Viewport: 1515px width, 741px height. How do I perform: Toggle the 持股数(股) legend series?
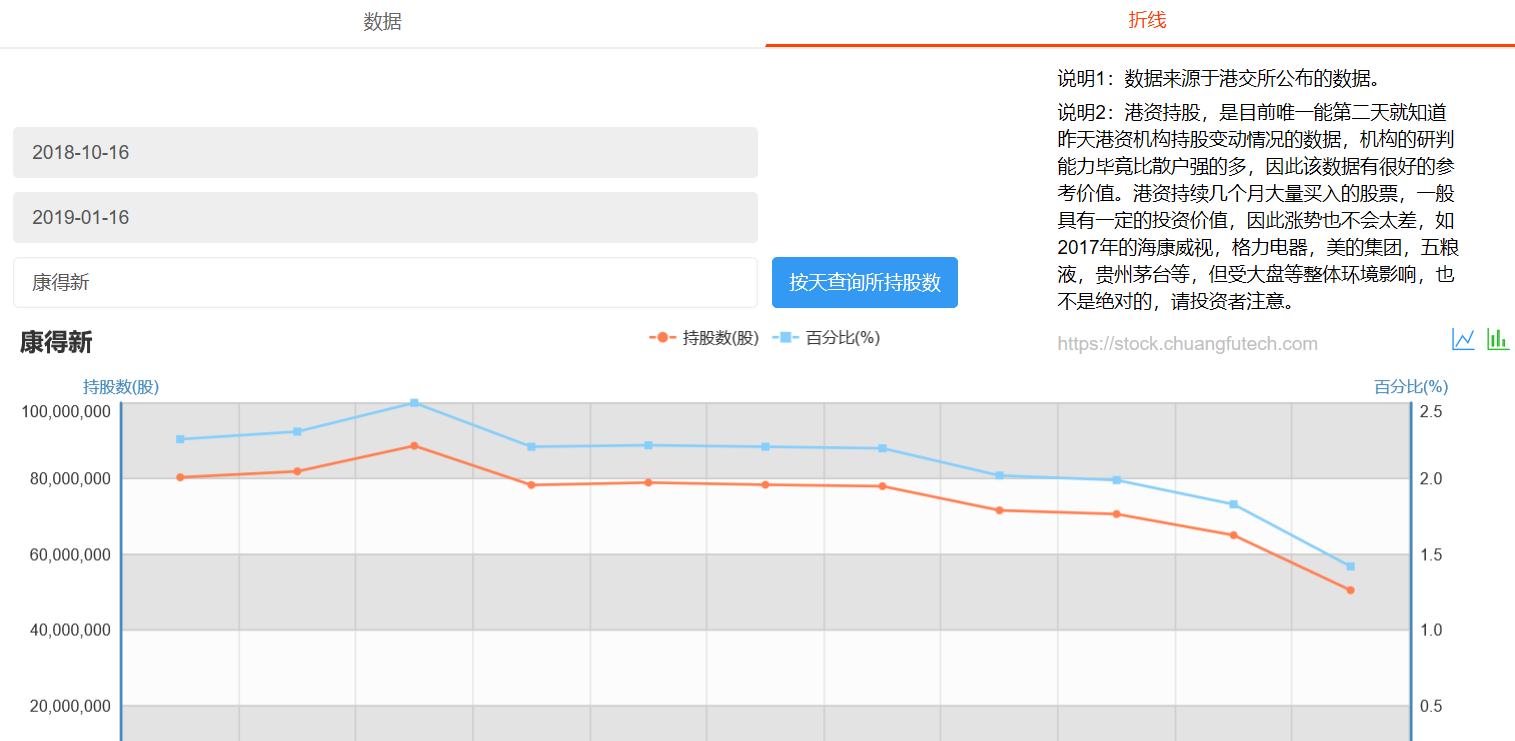tap(705, 338)
